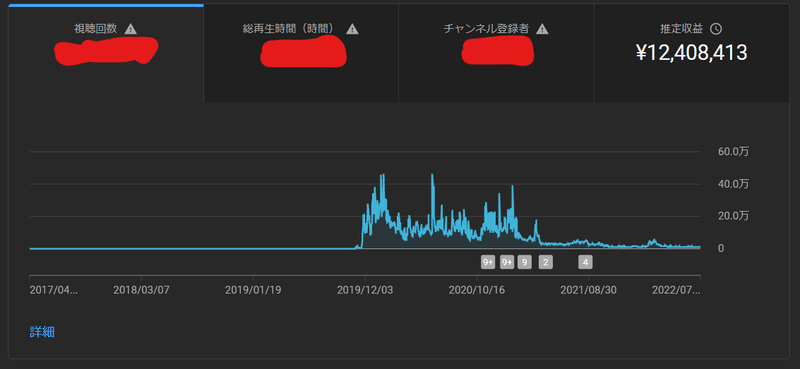Click the first 9+ video marker

click(x=488, y=262)
